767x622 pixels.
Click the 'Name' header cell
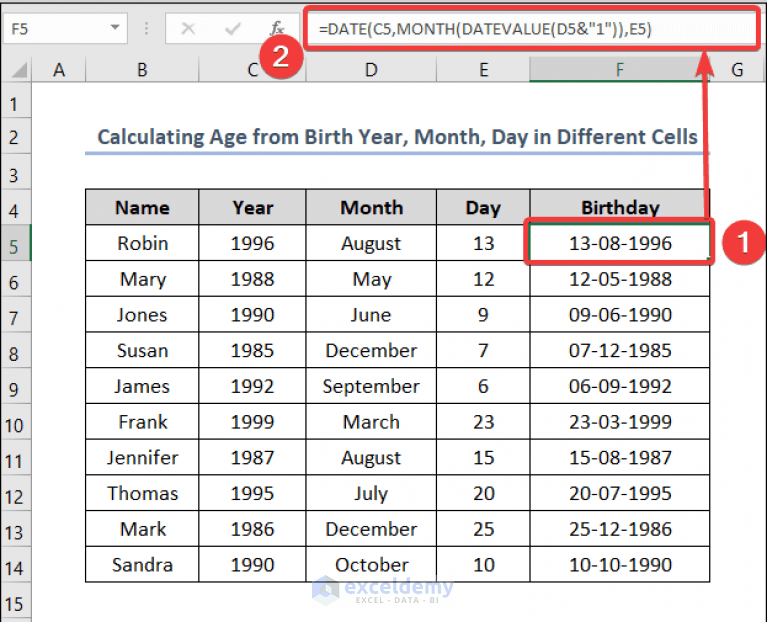pyautogui.click(x=142, y=207)
